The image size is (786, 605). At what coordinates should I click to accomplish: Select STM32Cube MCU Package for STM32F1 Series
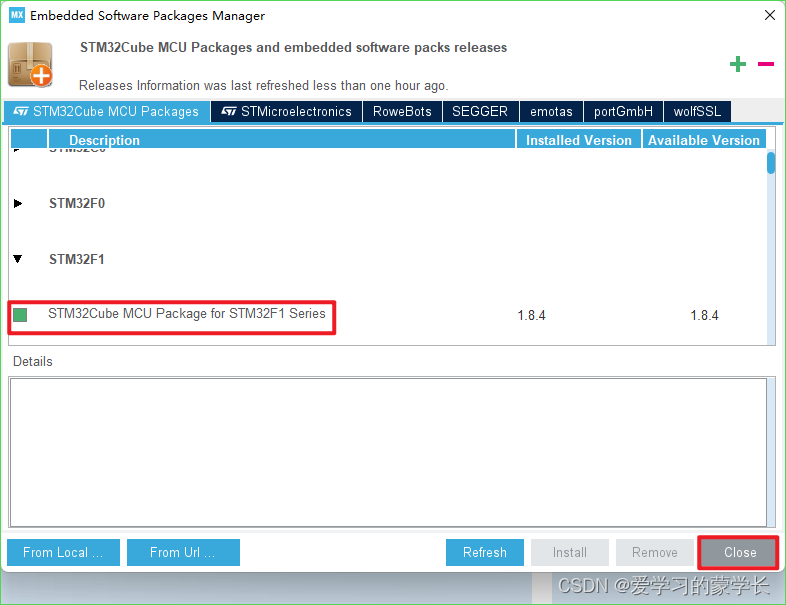pos(186,314)
